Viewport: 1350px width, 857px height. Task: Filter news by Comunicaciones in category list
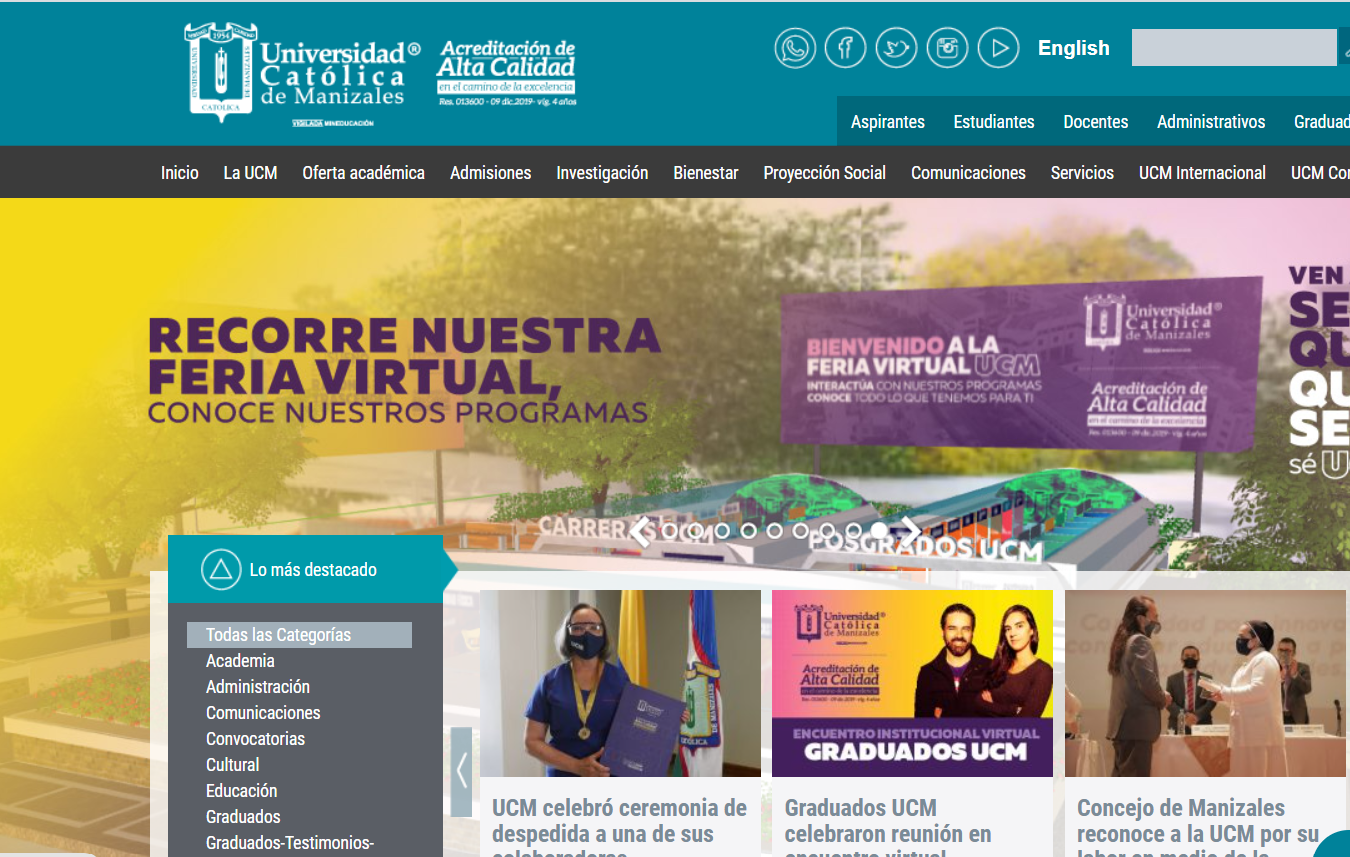[x=263, y=713]
